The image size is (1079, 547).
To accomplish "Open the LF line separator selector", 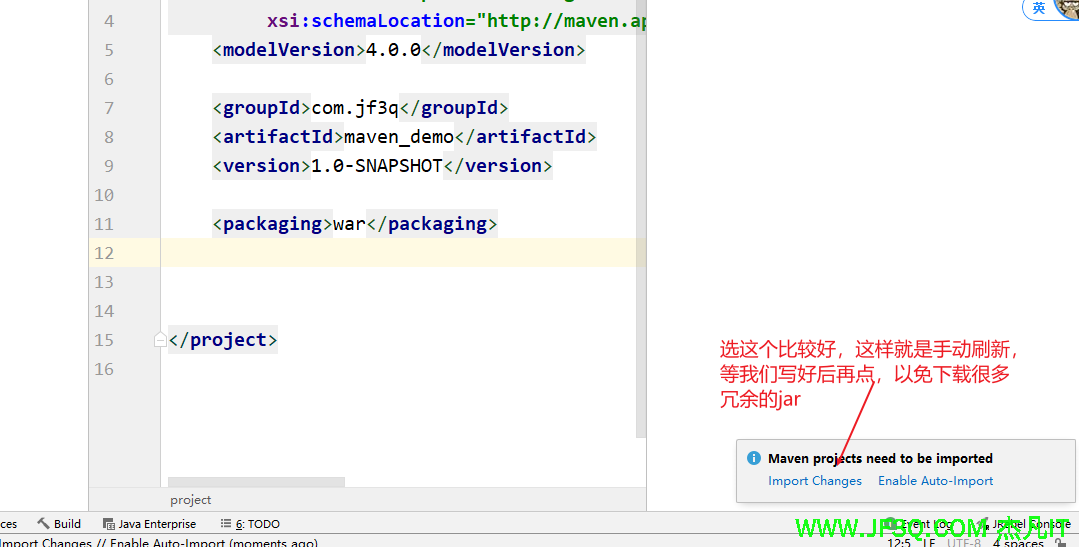I will [x=929, y=543].
